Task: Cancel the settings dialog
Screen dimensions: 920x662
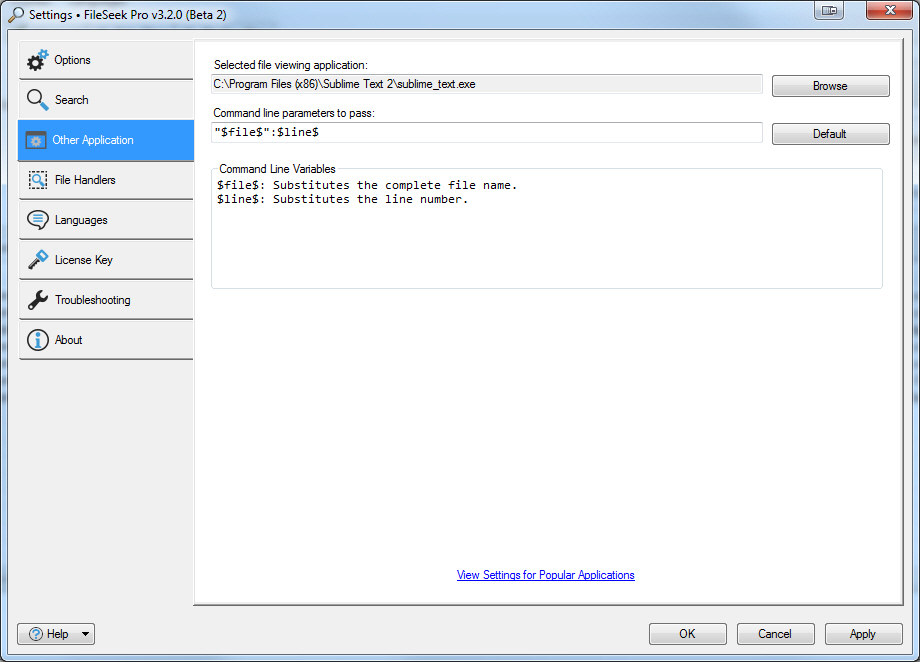Action: (775, 634)
